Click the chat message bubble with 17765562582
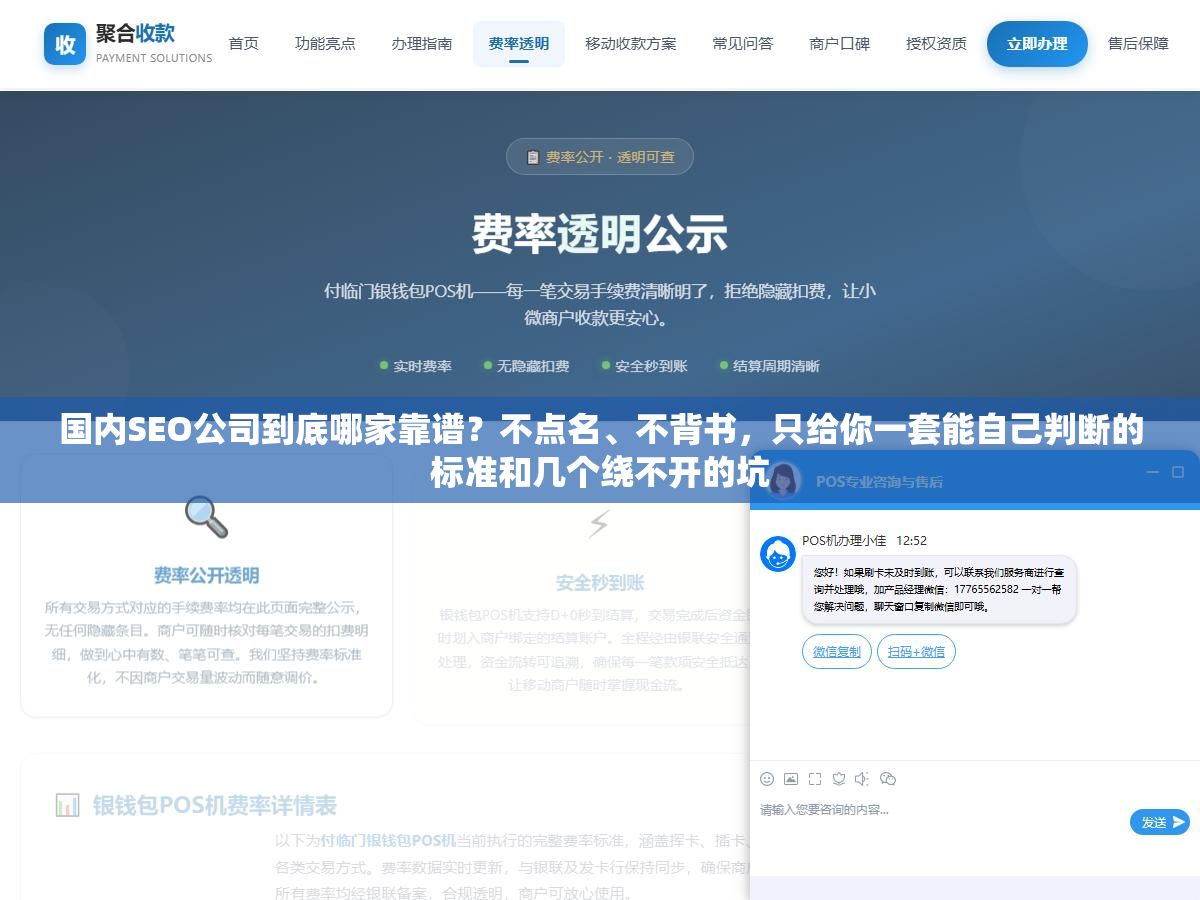This screenshot has width=1200, height=900. coord(939,590)
